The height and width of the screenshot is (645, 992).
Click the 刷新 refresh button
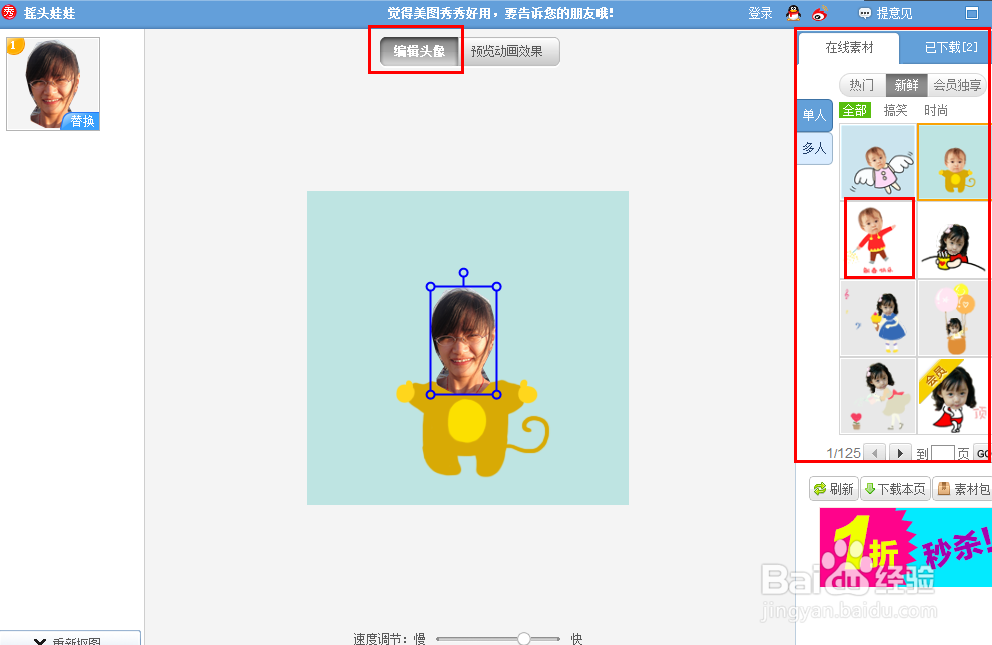pyautogui.click(x=834, y=489)
